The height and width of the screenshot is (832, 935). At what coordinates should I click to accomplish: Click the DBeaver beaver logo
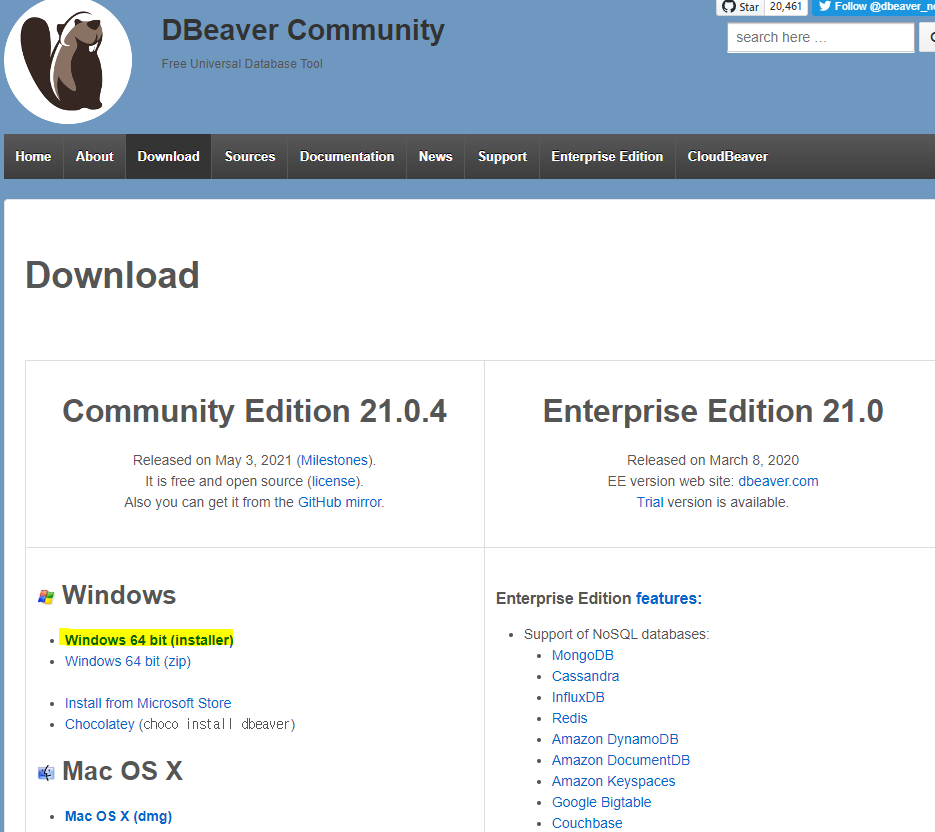click(x=68, y=61)
